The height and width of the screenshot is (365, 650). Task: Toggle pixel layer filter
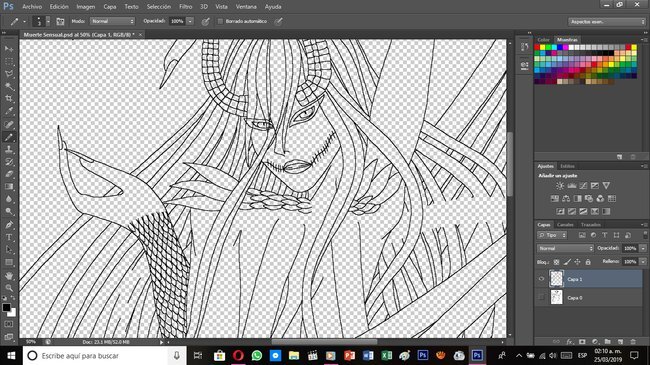(x=582, y=235)
